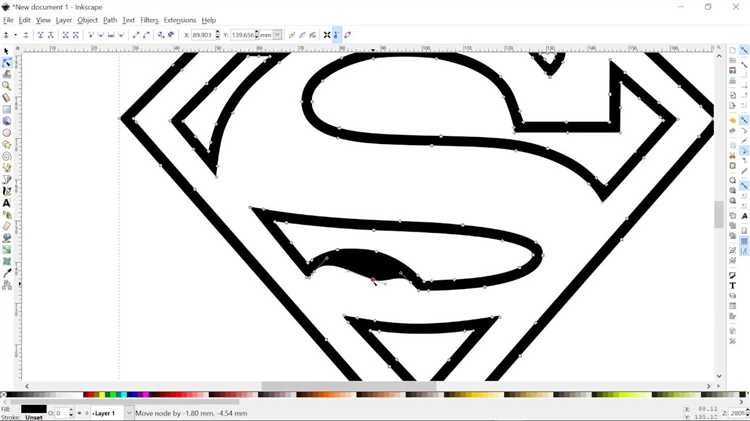The width and height of the screenshot is (750, 421).
Task: Click the Undo icon in commands bar
Action: point(732,120)
